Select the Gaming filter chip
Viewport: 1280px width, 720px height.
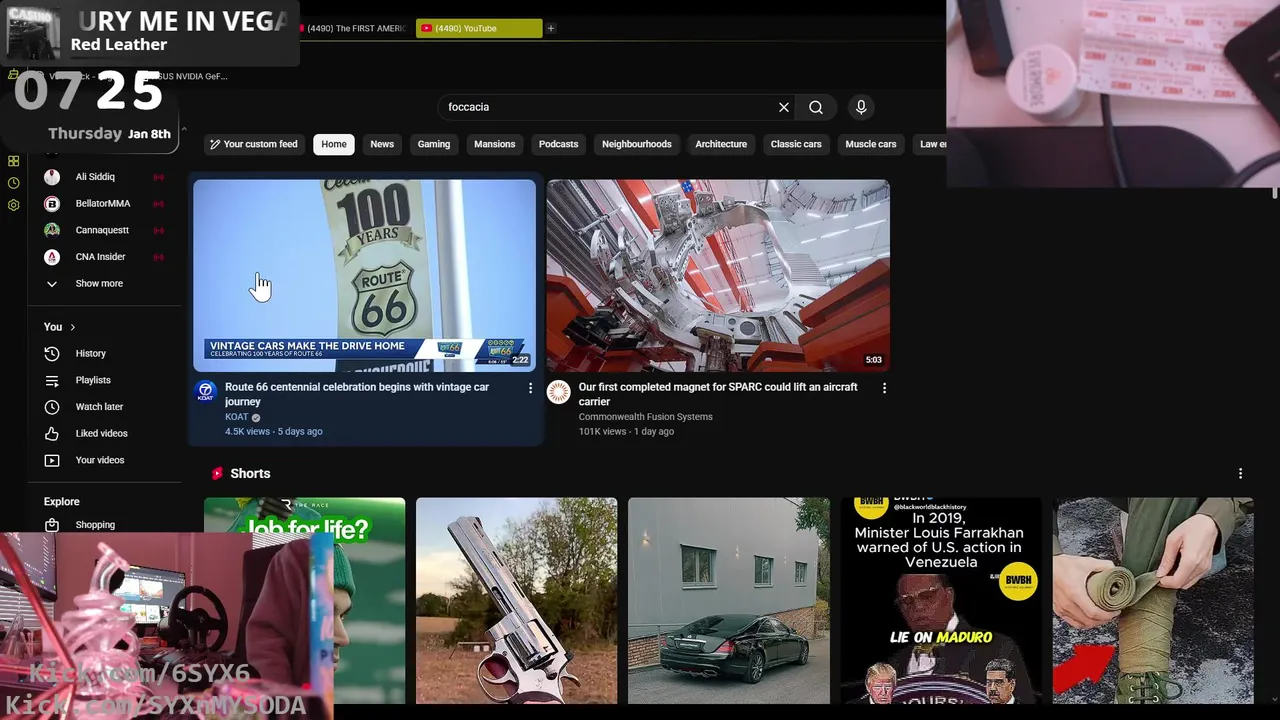pos(434,144)
